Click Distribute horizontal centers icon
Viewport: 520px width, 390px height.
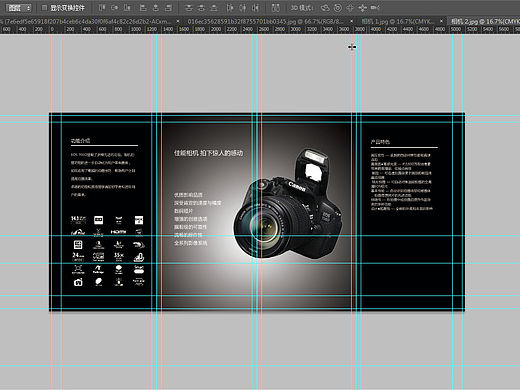(243, 8)
